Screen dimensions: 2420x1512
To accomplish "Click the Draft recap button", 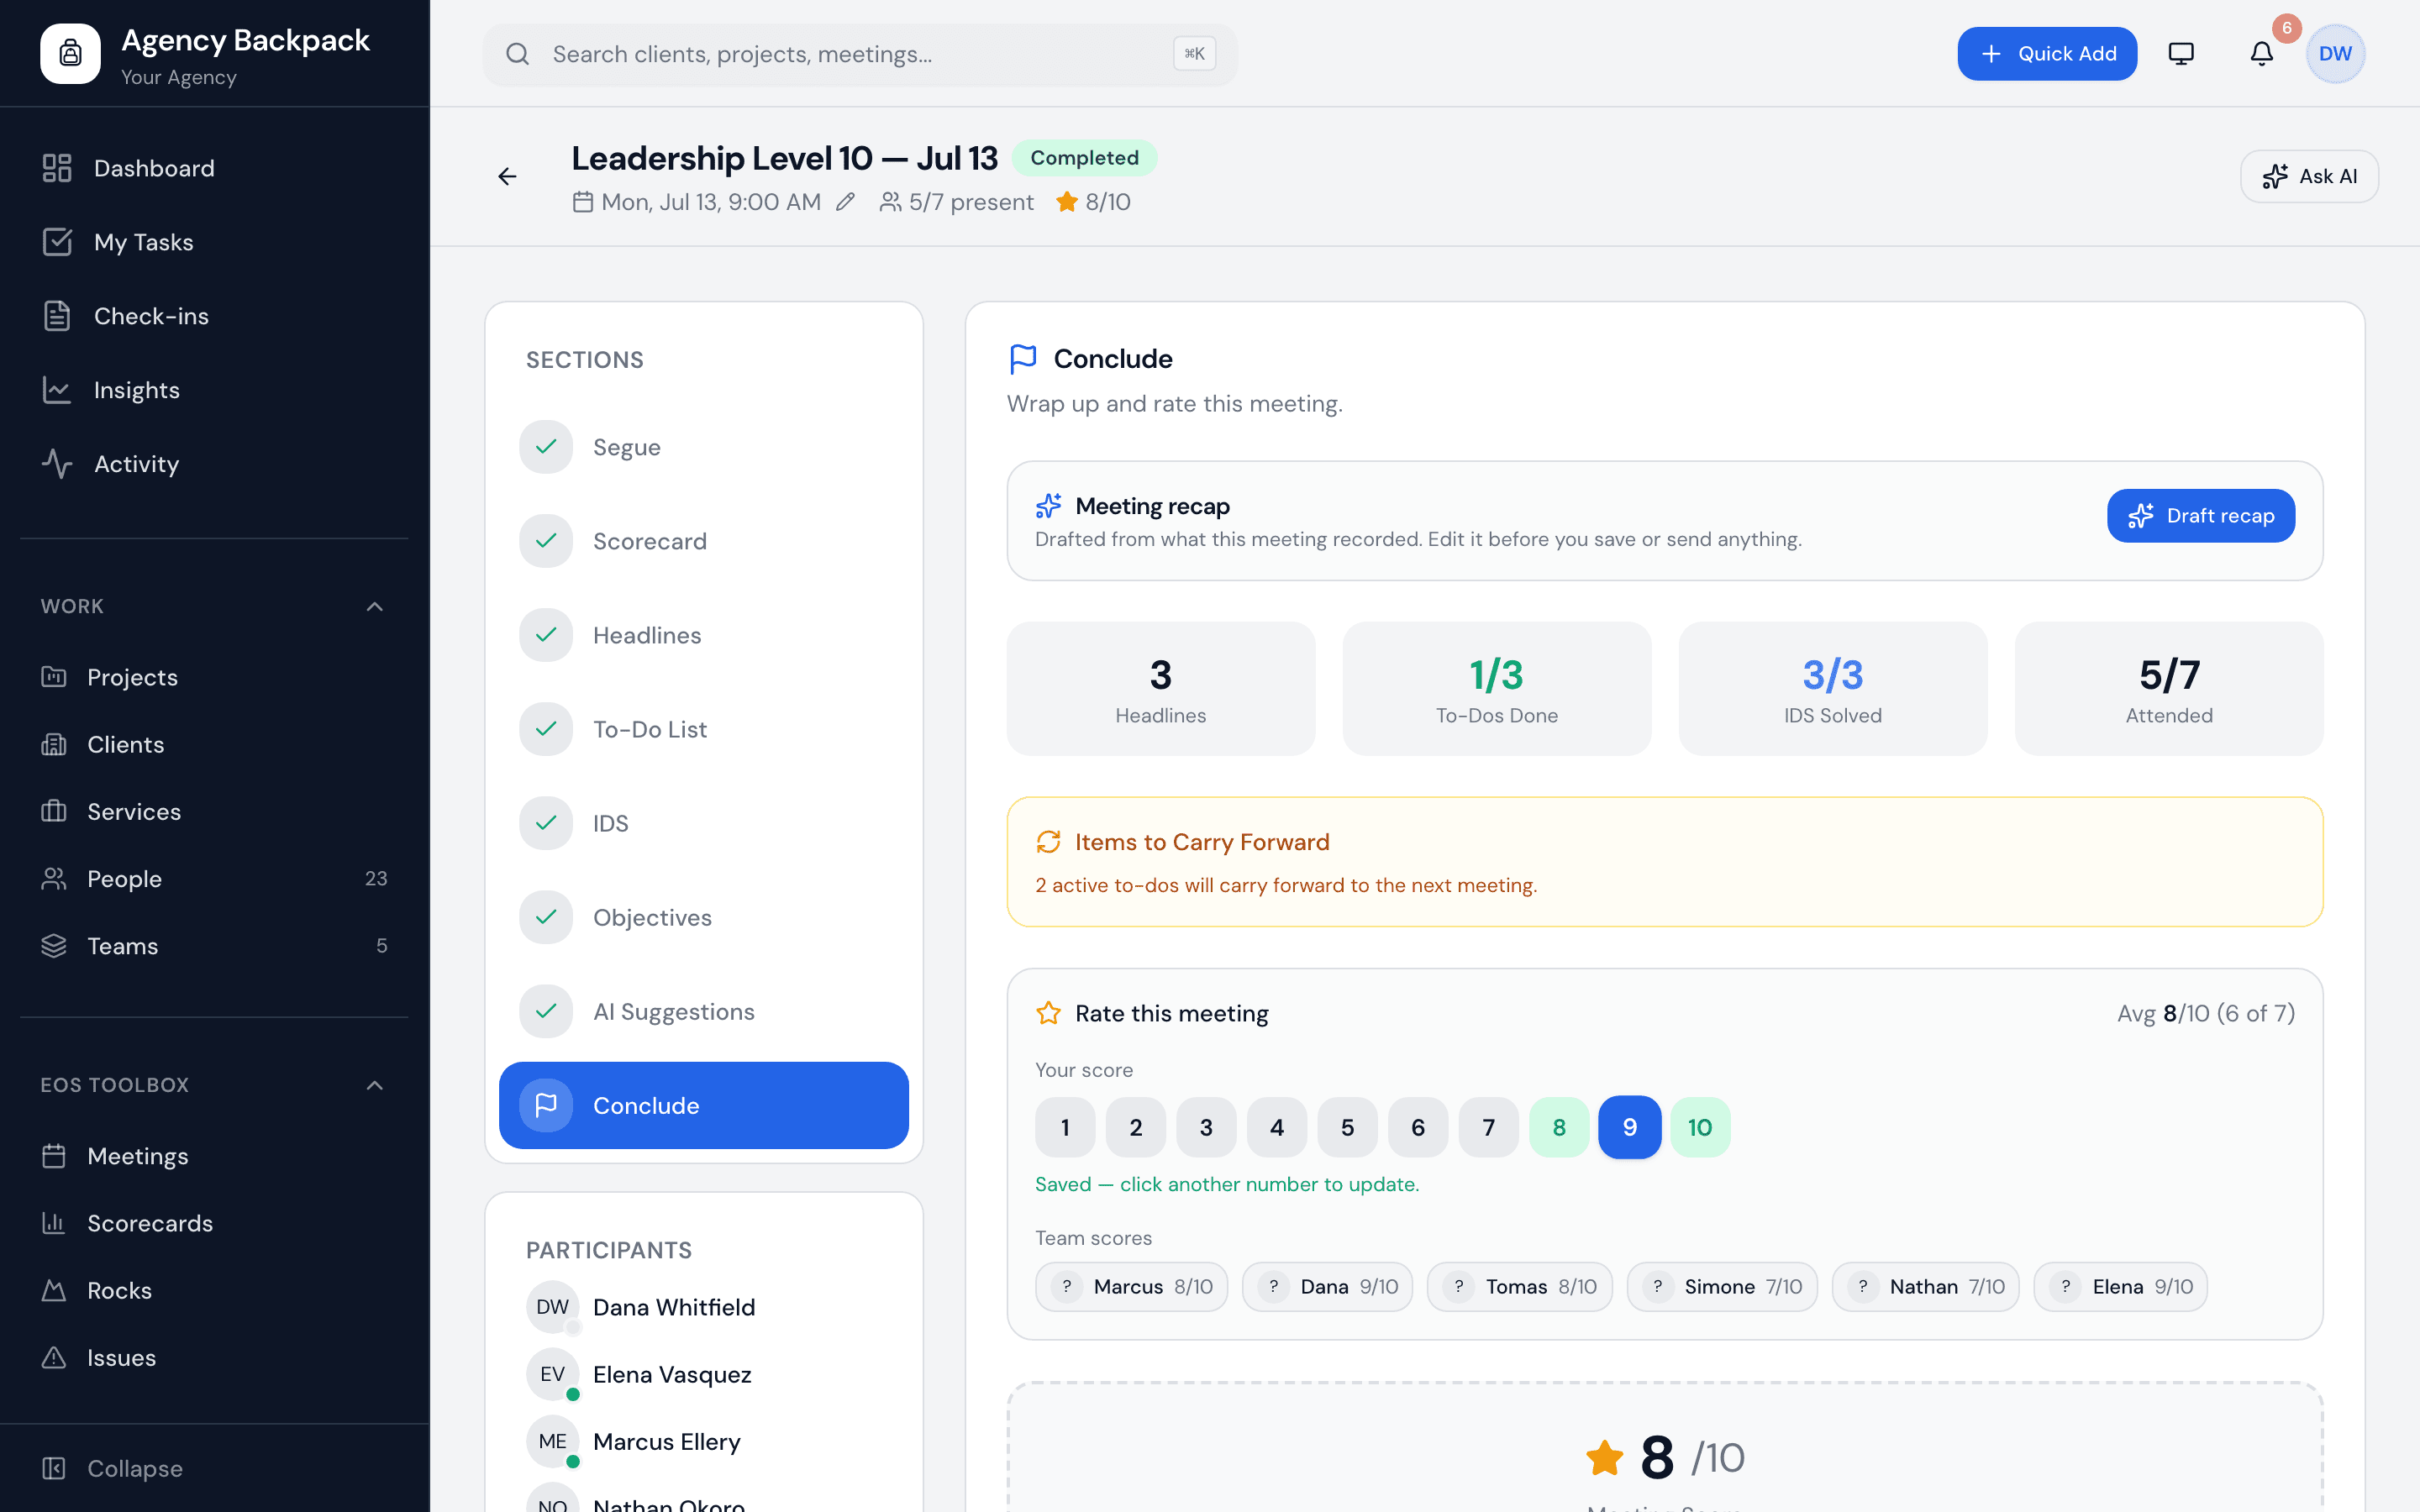I will coord(2201,516).
